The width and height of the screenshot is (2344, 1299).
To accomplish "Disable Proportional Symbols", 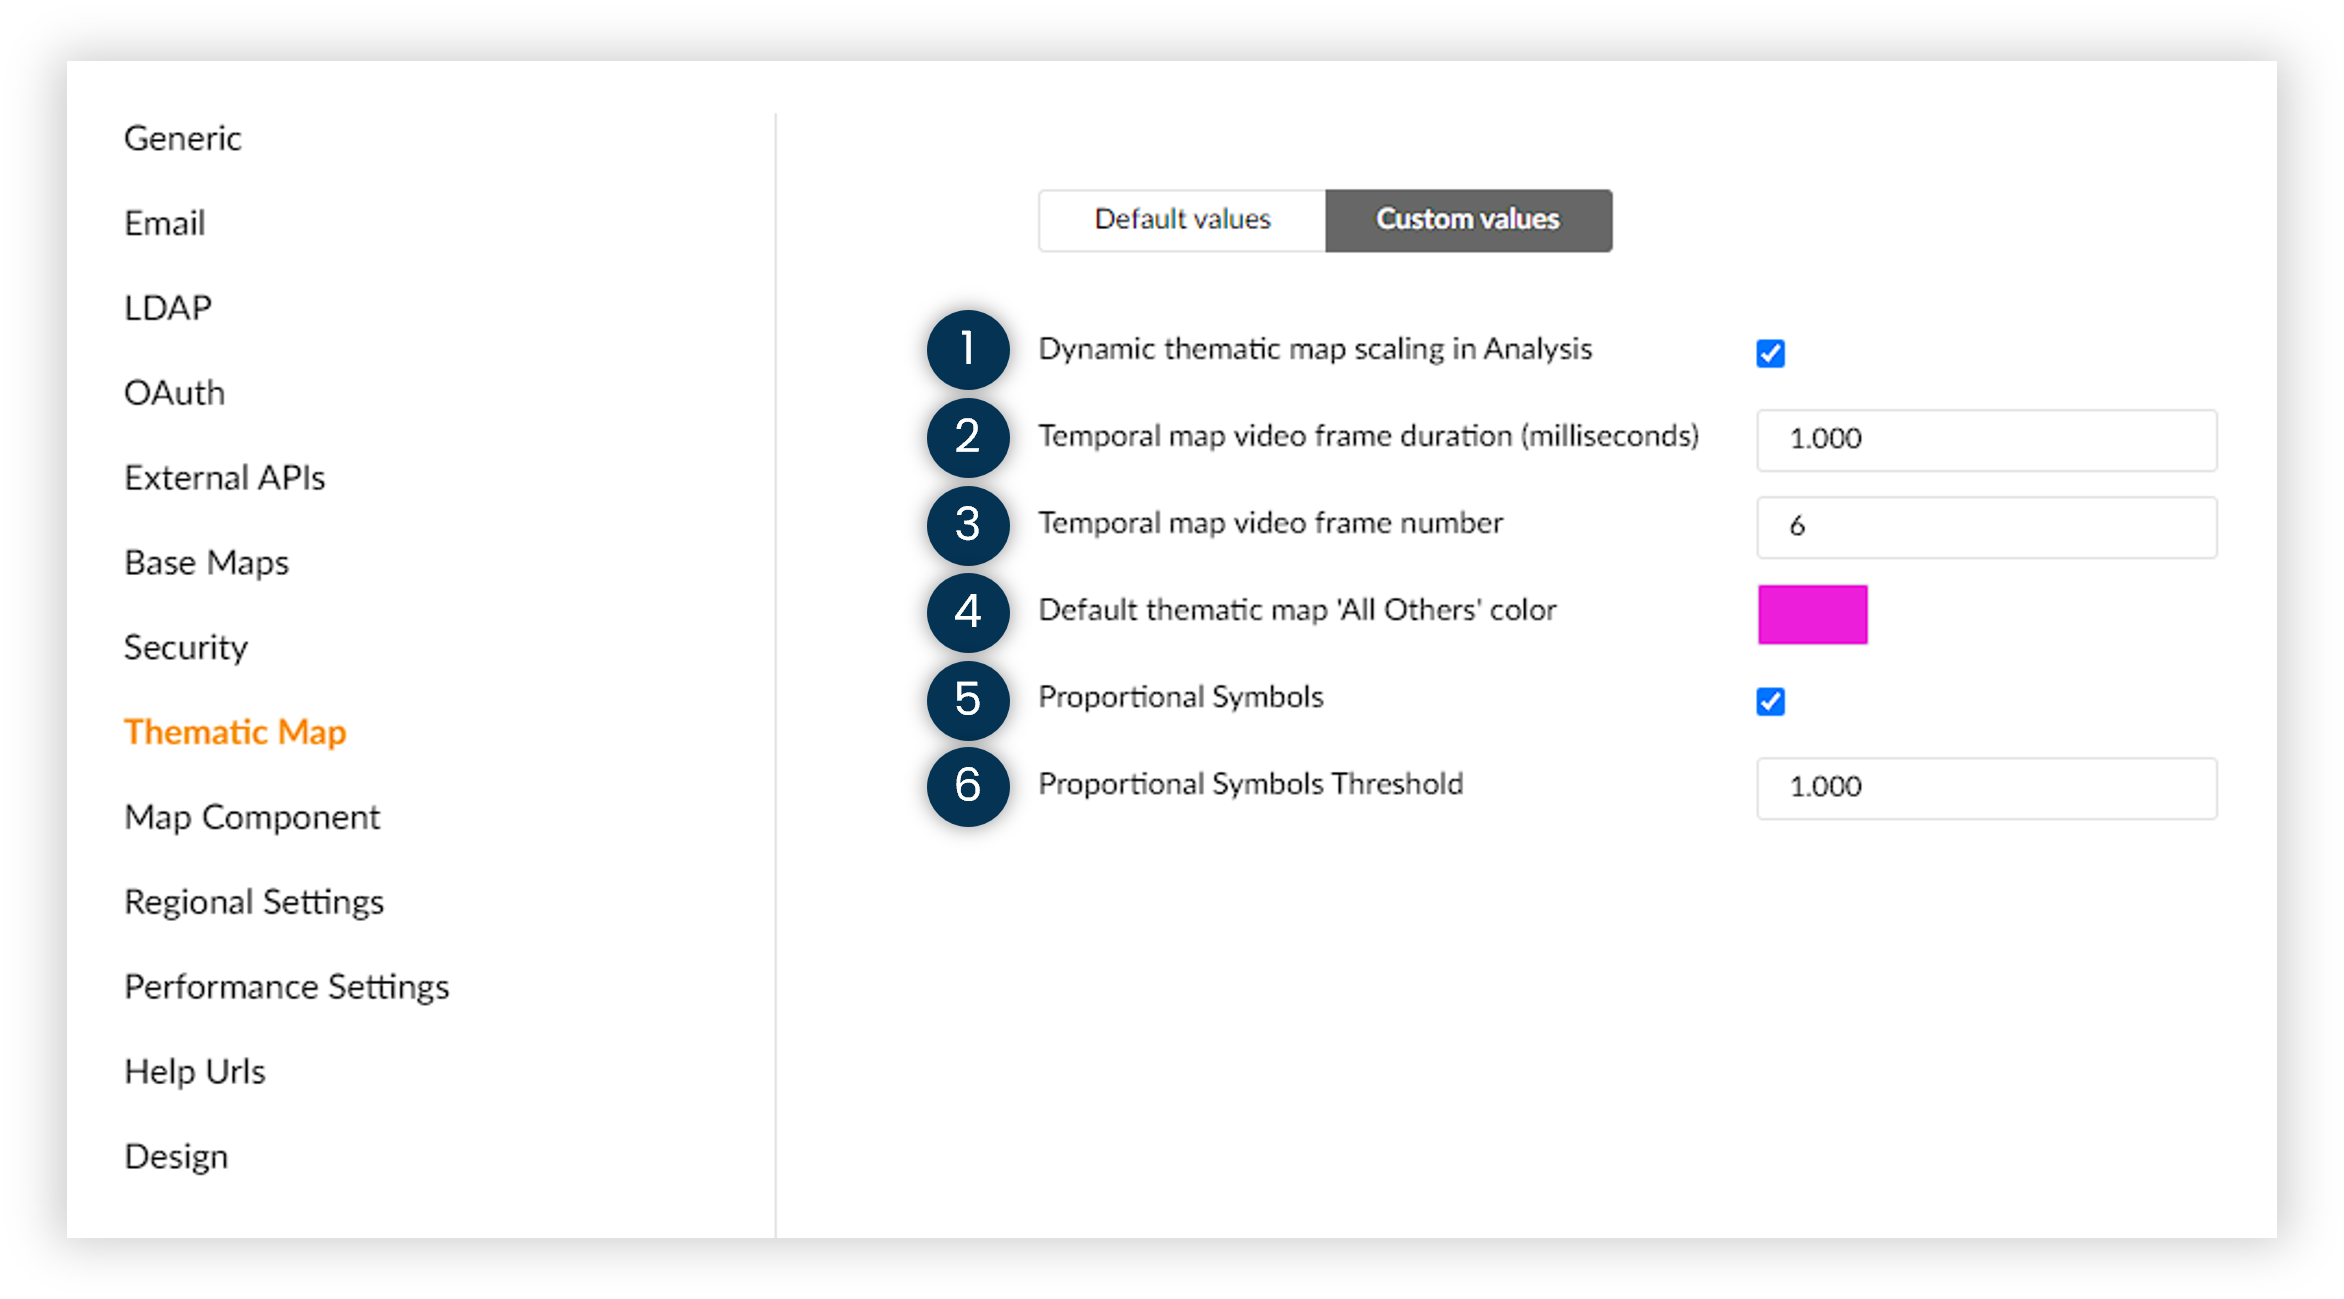I will pos(1770,701).
